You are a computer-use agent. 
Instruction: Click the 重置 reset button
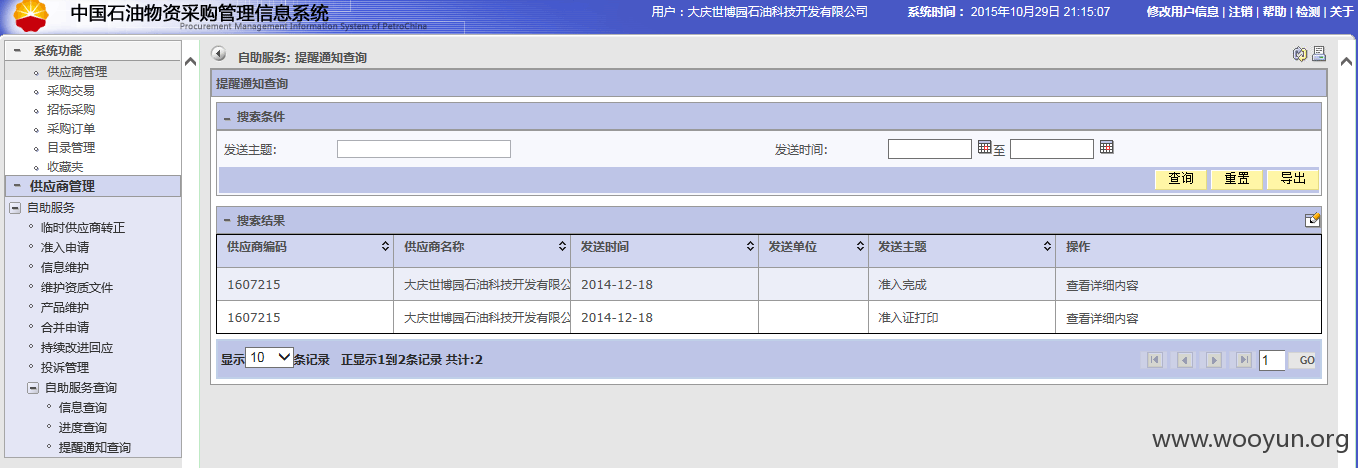(x=1237, y=179)
